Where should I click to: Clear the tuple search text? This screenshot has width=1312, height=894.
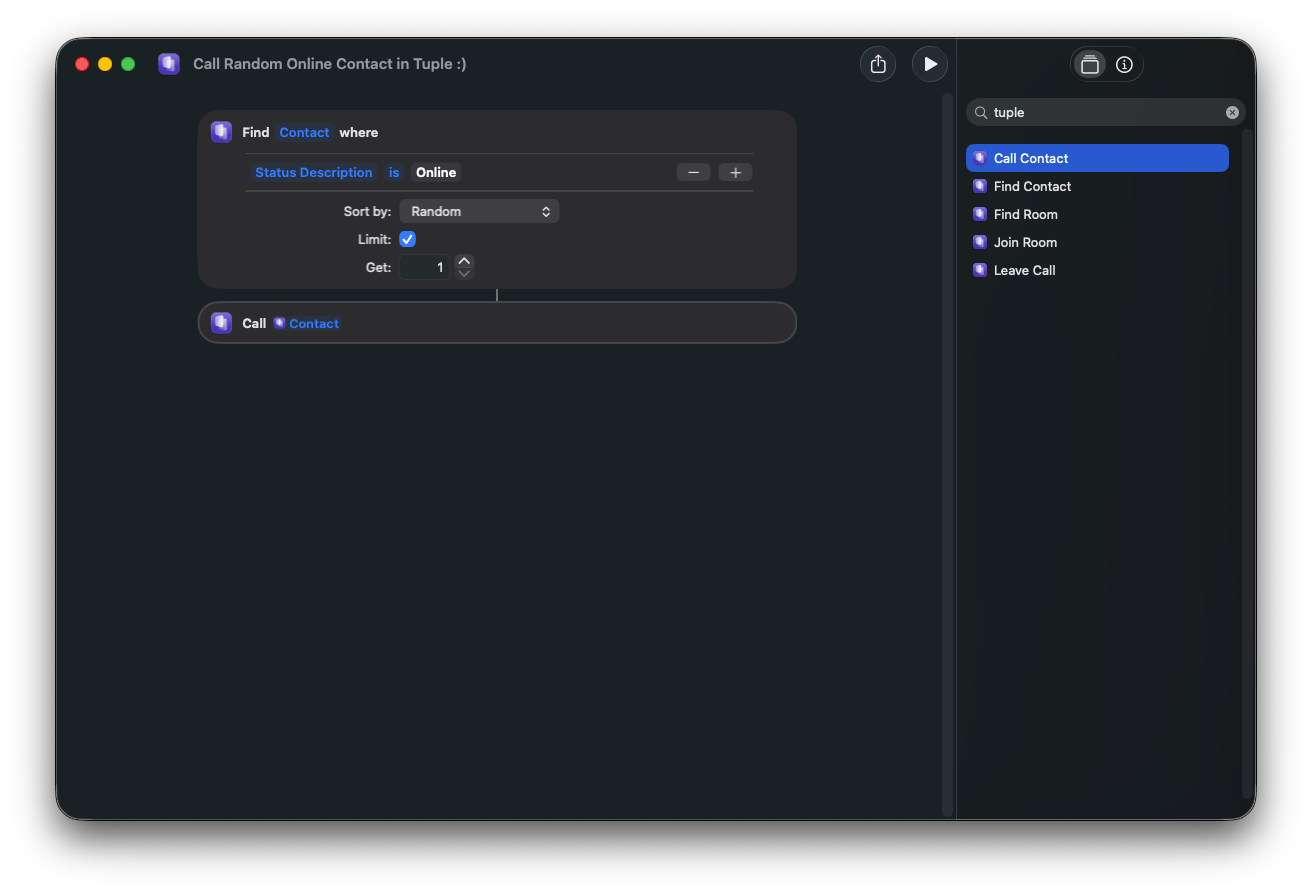pos(1232,112)
